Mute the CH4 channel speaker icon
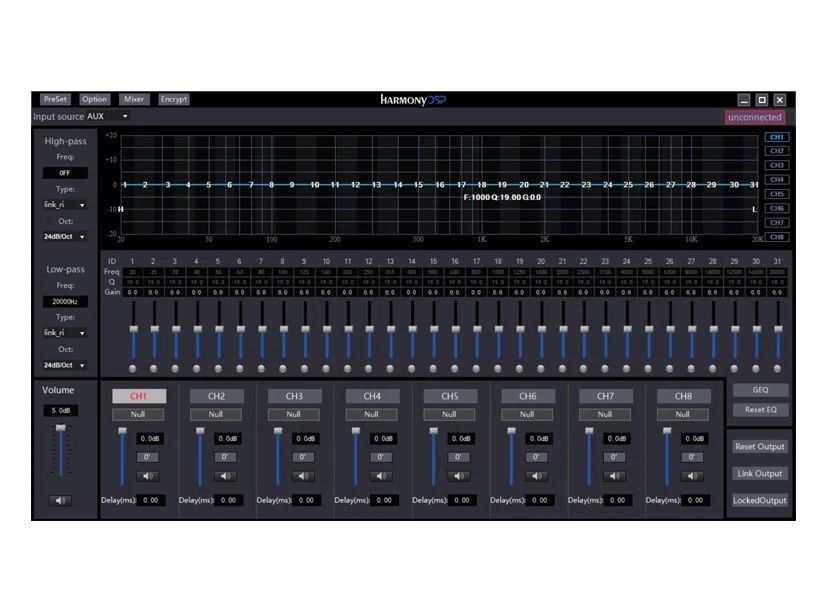 [381, 476]
